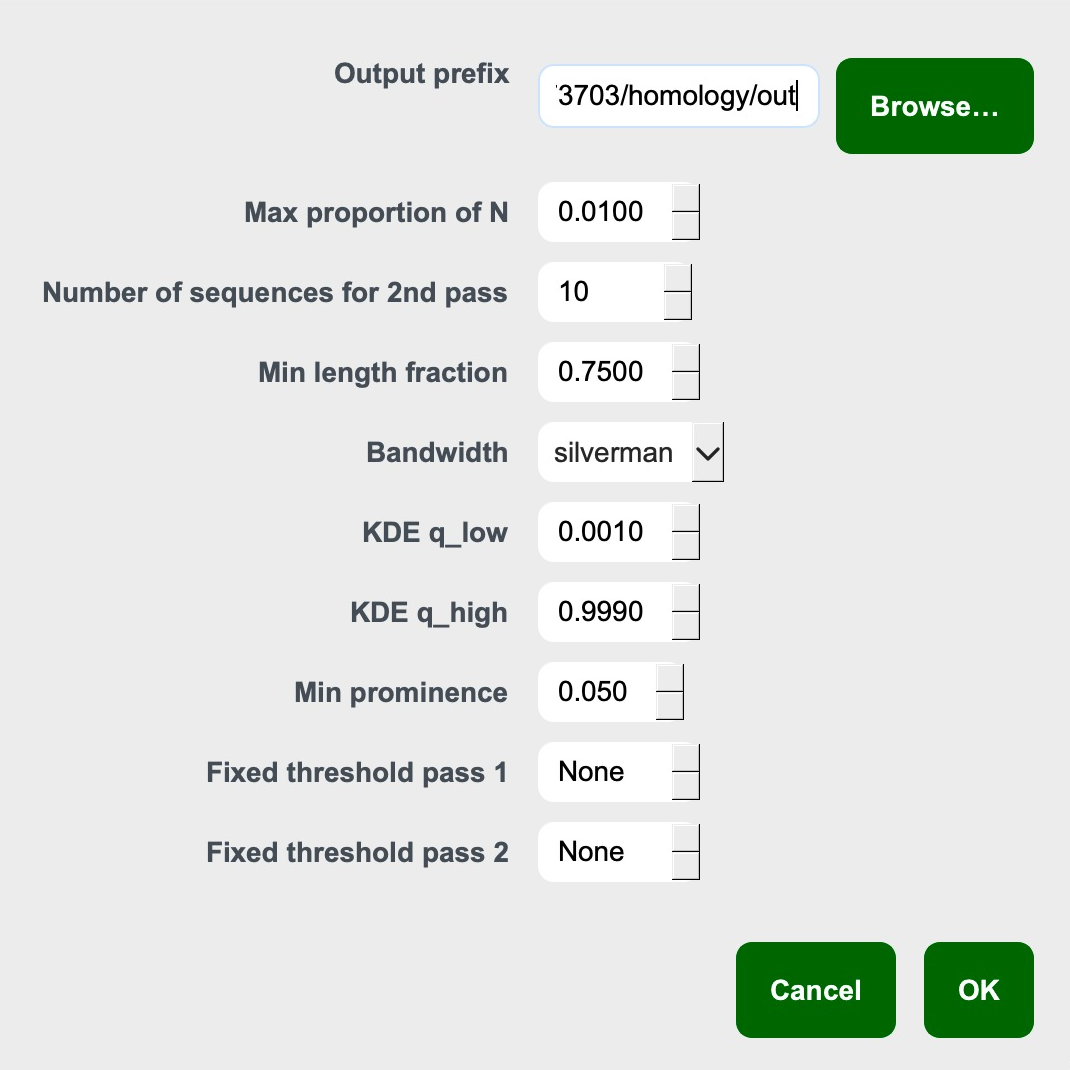Click Browse to choose an output location

pyautogui.click(x=933, y=105)
